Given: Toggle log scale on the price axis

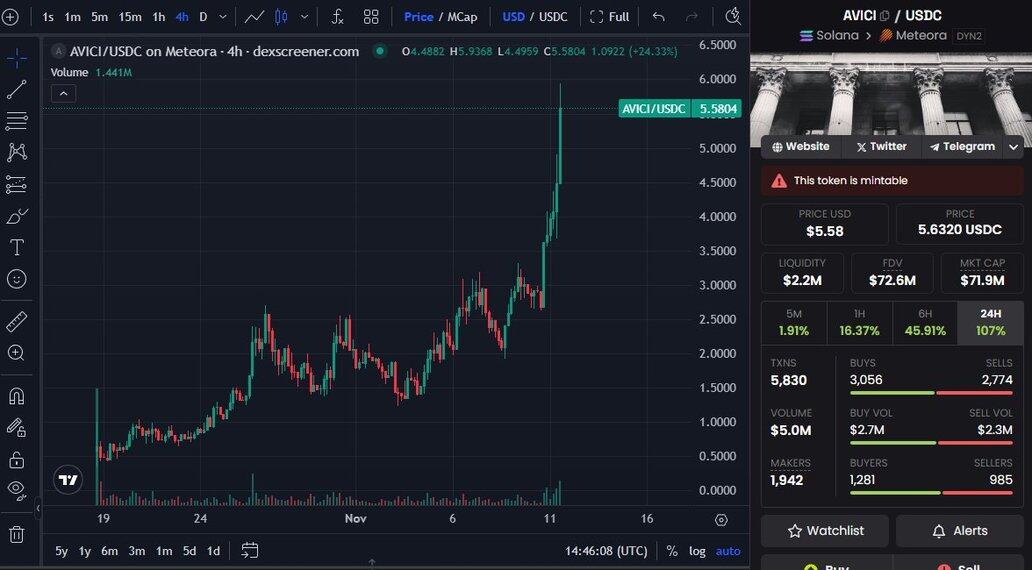Looking at the screenshot, I should click(x=697, y=551).
